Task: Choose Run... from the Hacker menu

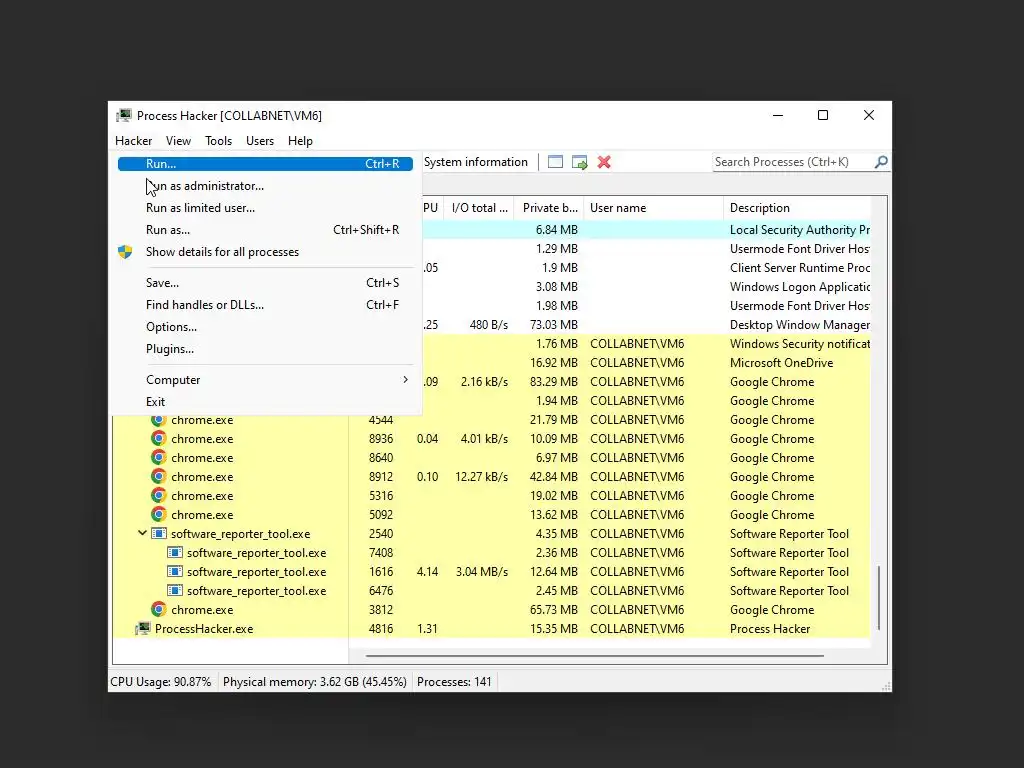Action: tap(265, 164)
